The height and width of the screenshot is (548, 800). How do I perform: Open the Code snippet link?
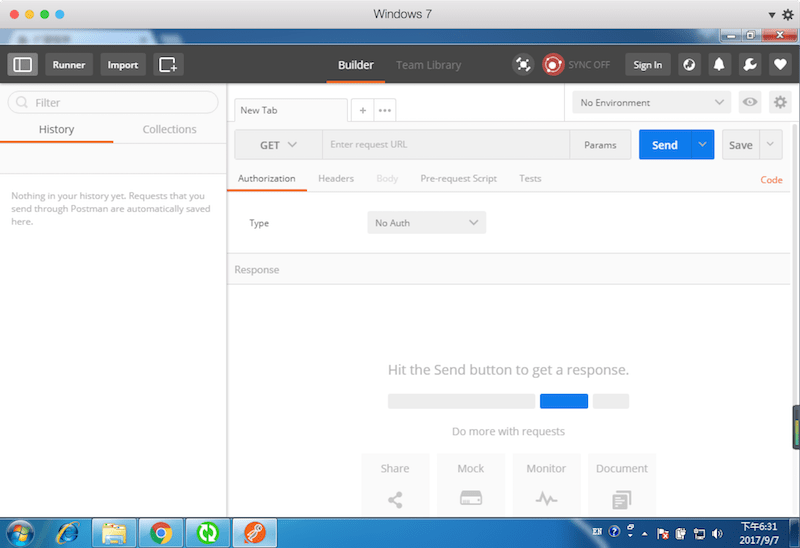pos(771,180)
